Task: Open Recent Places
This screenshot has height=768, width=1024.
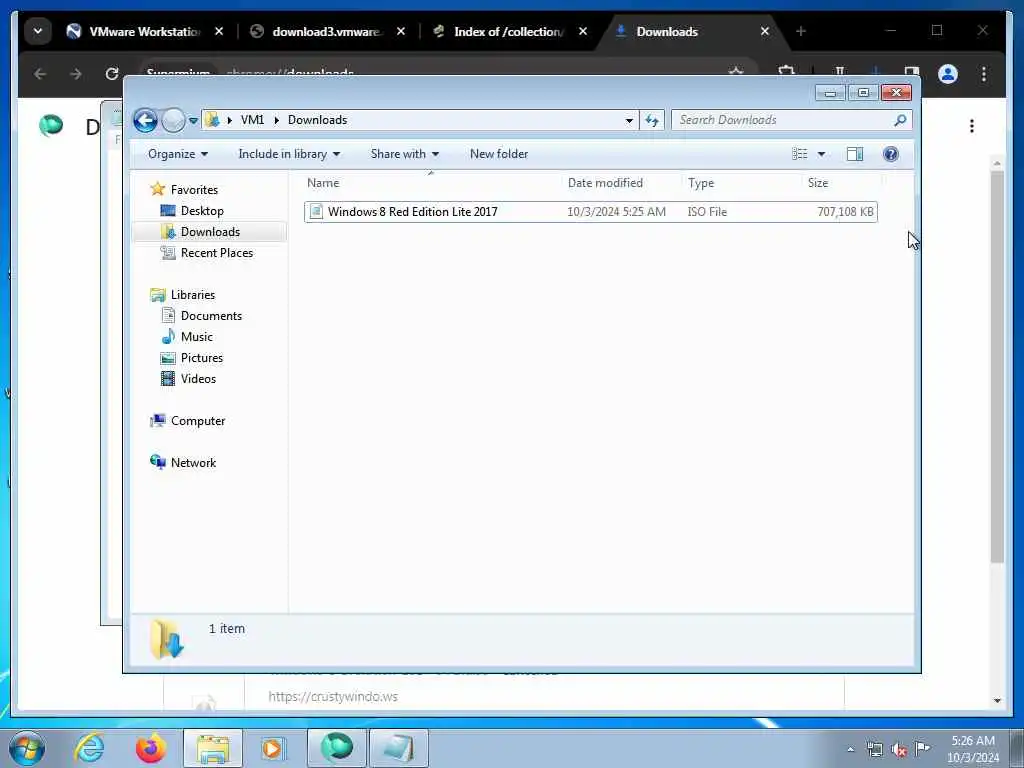Action: click(217, 253)
